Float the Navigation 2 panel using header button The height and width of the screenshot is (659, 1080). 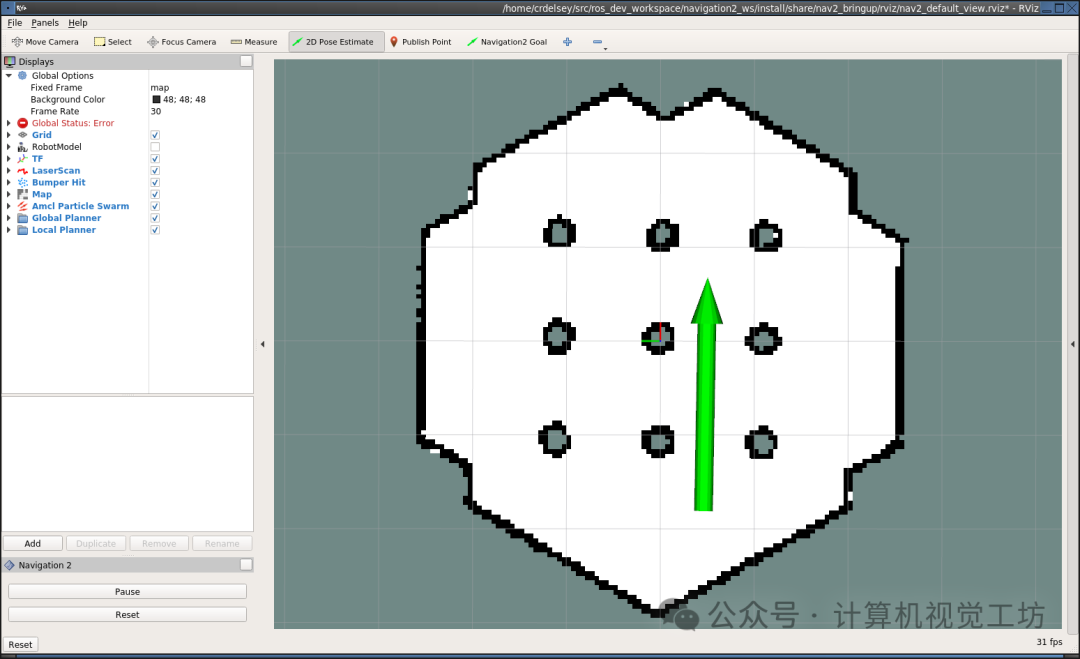246,565
